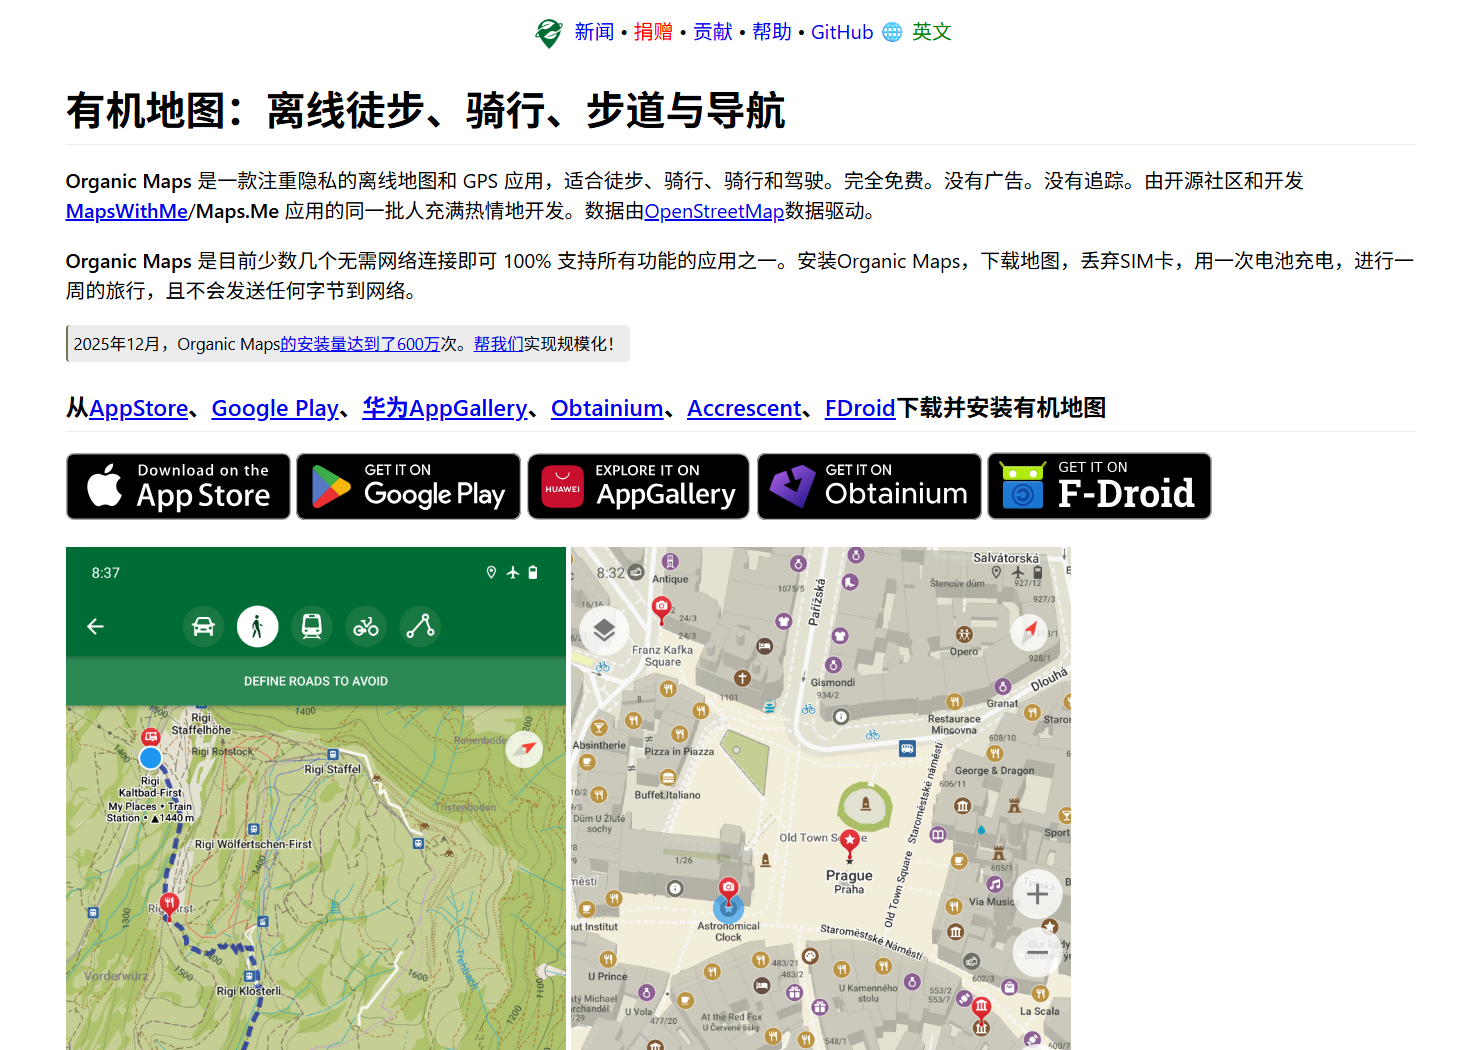Click the zoom in plus button
This screenshot has width=1468, height=1050.
[x=1037, y=894]
